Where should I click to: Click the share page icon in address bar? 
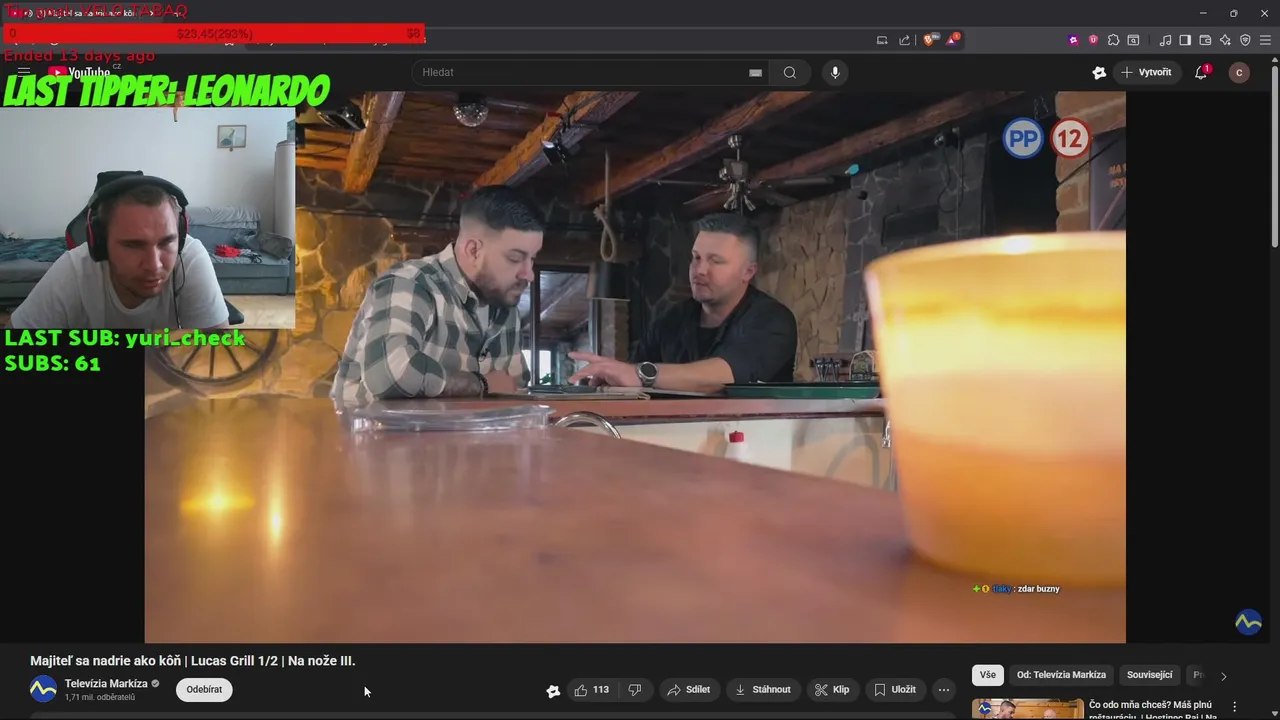(x=904, y=40)
